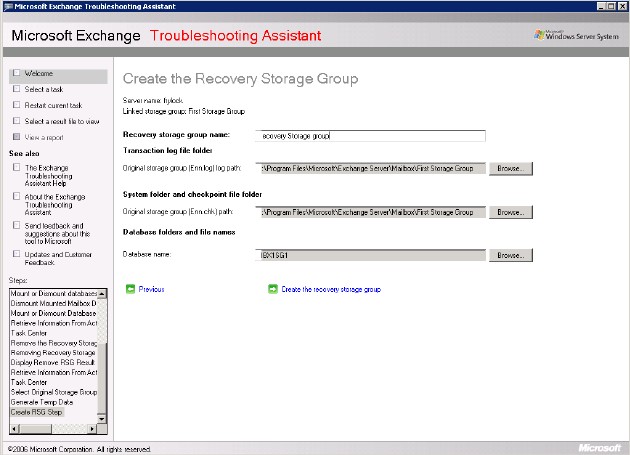Toggle the Send feedback and suggestions checkbox
Image resolution: width=630 pixels, height=455 pixels.
click(16, 225)
